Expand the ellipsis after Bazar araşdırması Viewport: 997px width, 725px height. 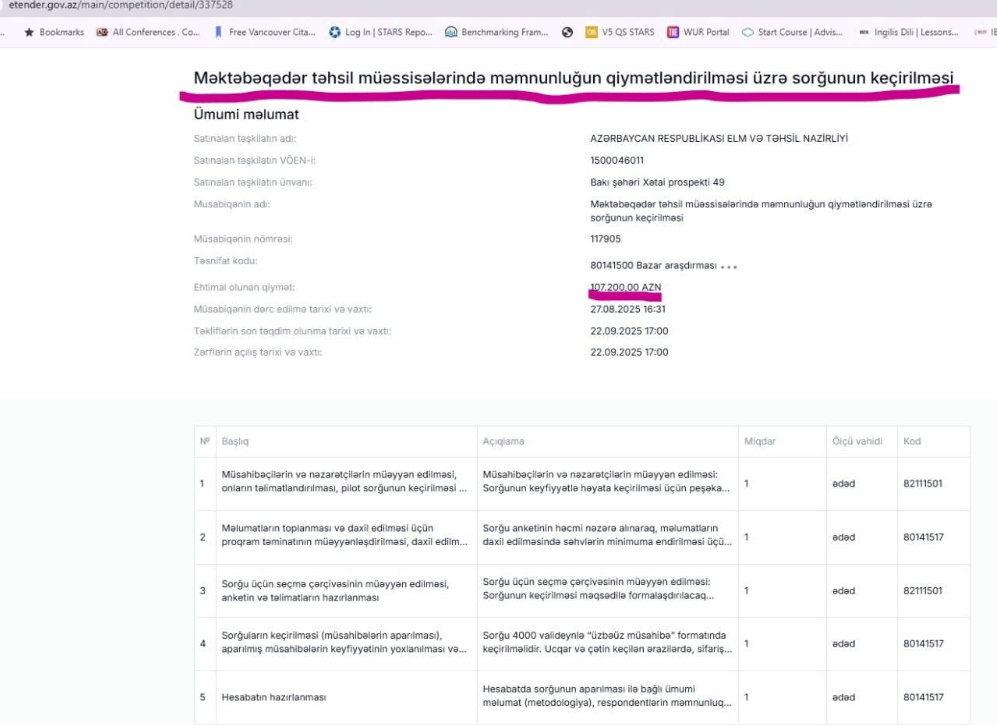[x=729, y=267]
